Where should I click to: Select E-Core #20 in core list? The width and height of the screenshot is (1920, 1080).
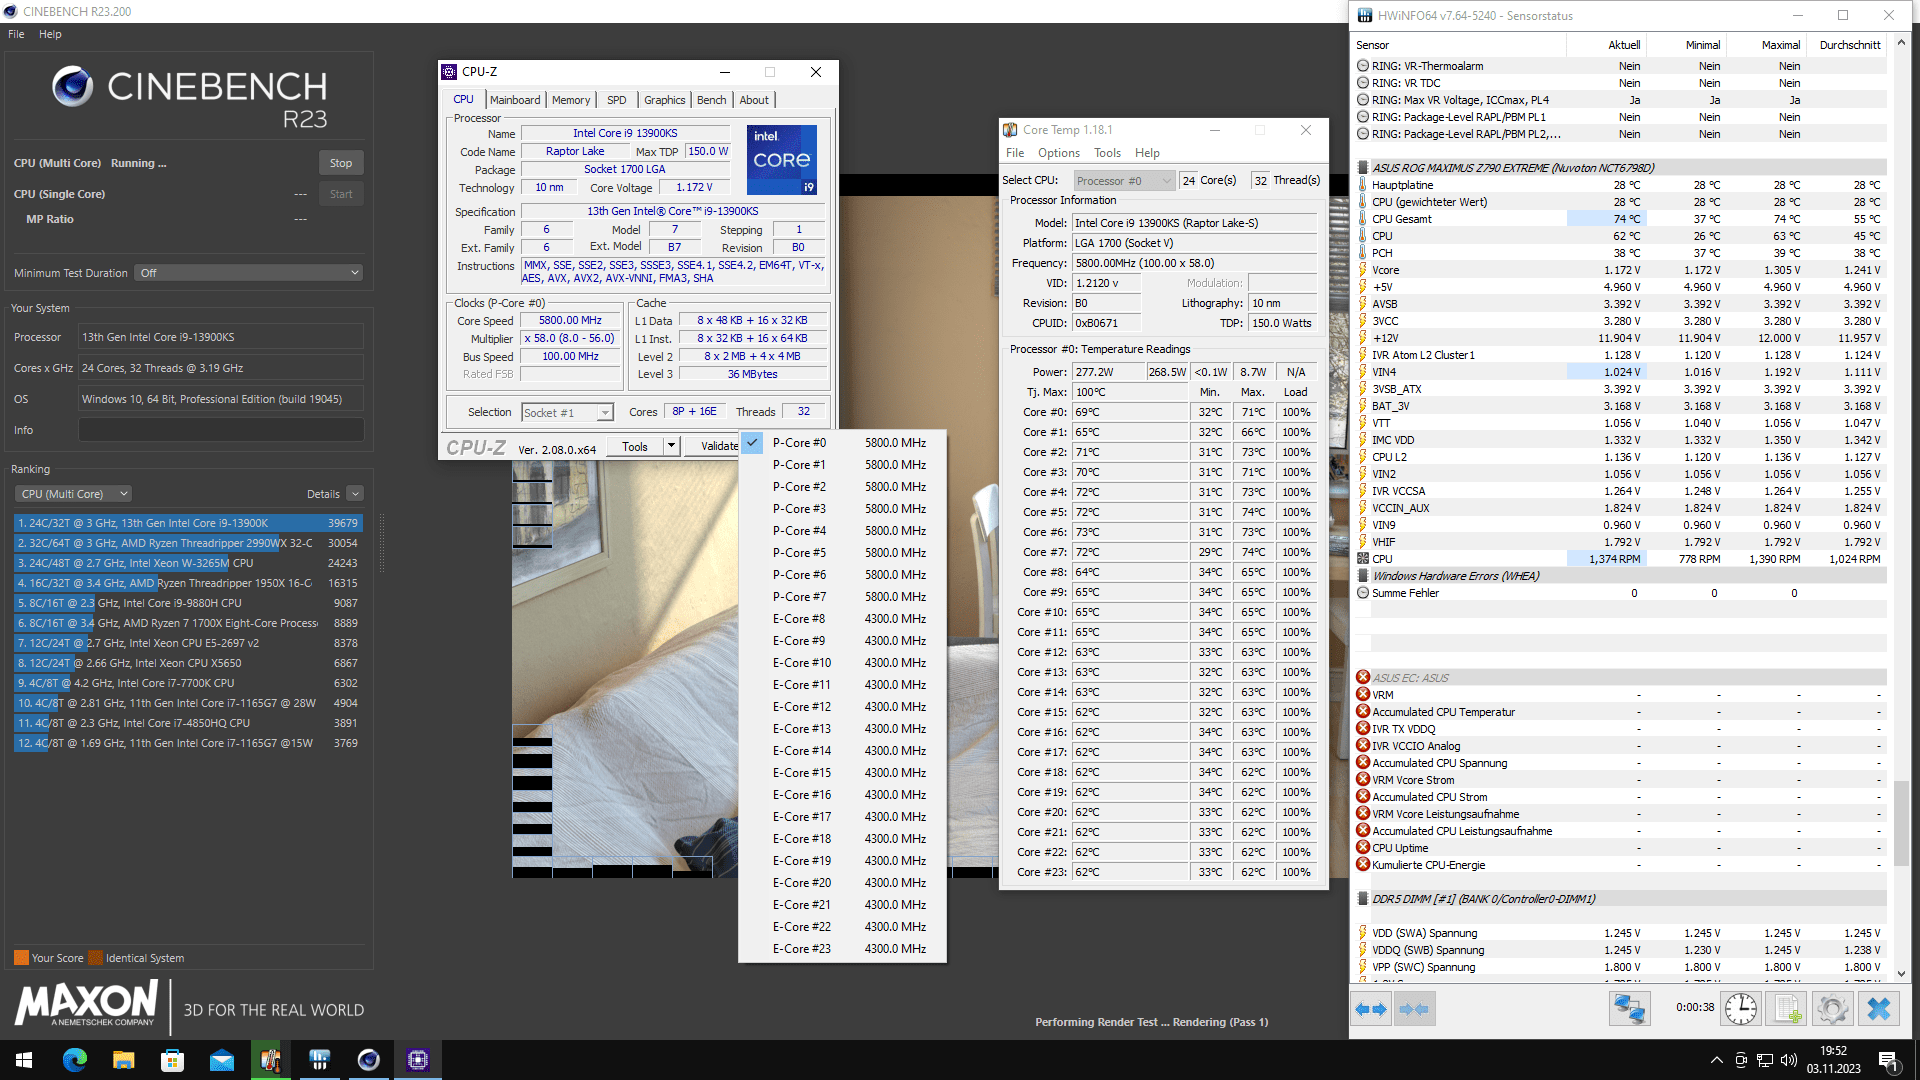coord(843,882)
